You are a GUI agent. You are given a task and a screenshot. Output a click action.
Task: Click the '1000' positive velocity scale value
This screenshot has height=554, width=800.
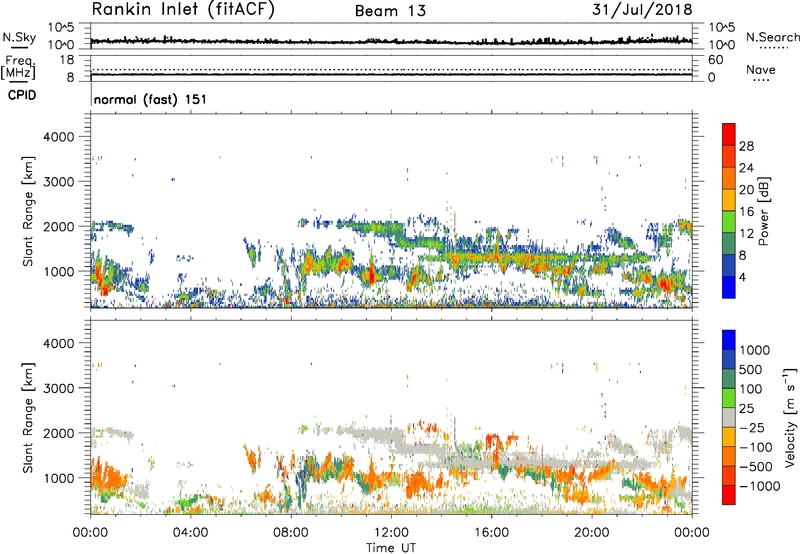(x=755, y=350)
